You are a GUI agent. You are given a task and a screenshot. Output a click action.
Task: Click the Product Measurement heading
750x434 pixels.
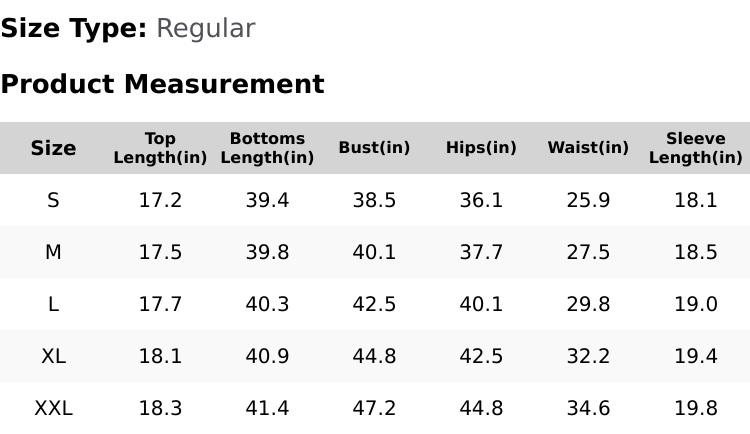click(162, 84)
